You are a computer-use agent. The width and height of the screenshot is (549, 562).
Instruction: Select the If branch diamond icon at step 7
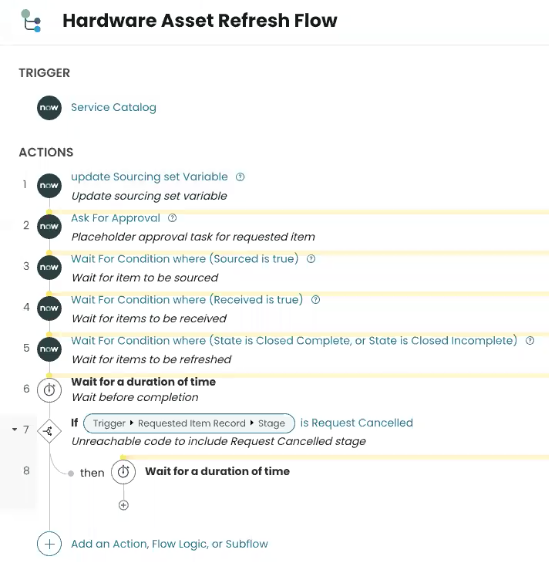49,431
